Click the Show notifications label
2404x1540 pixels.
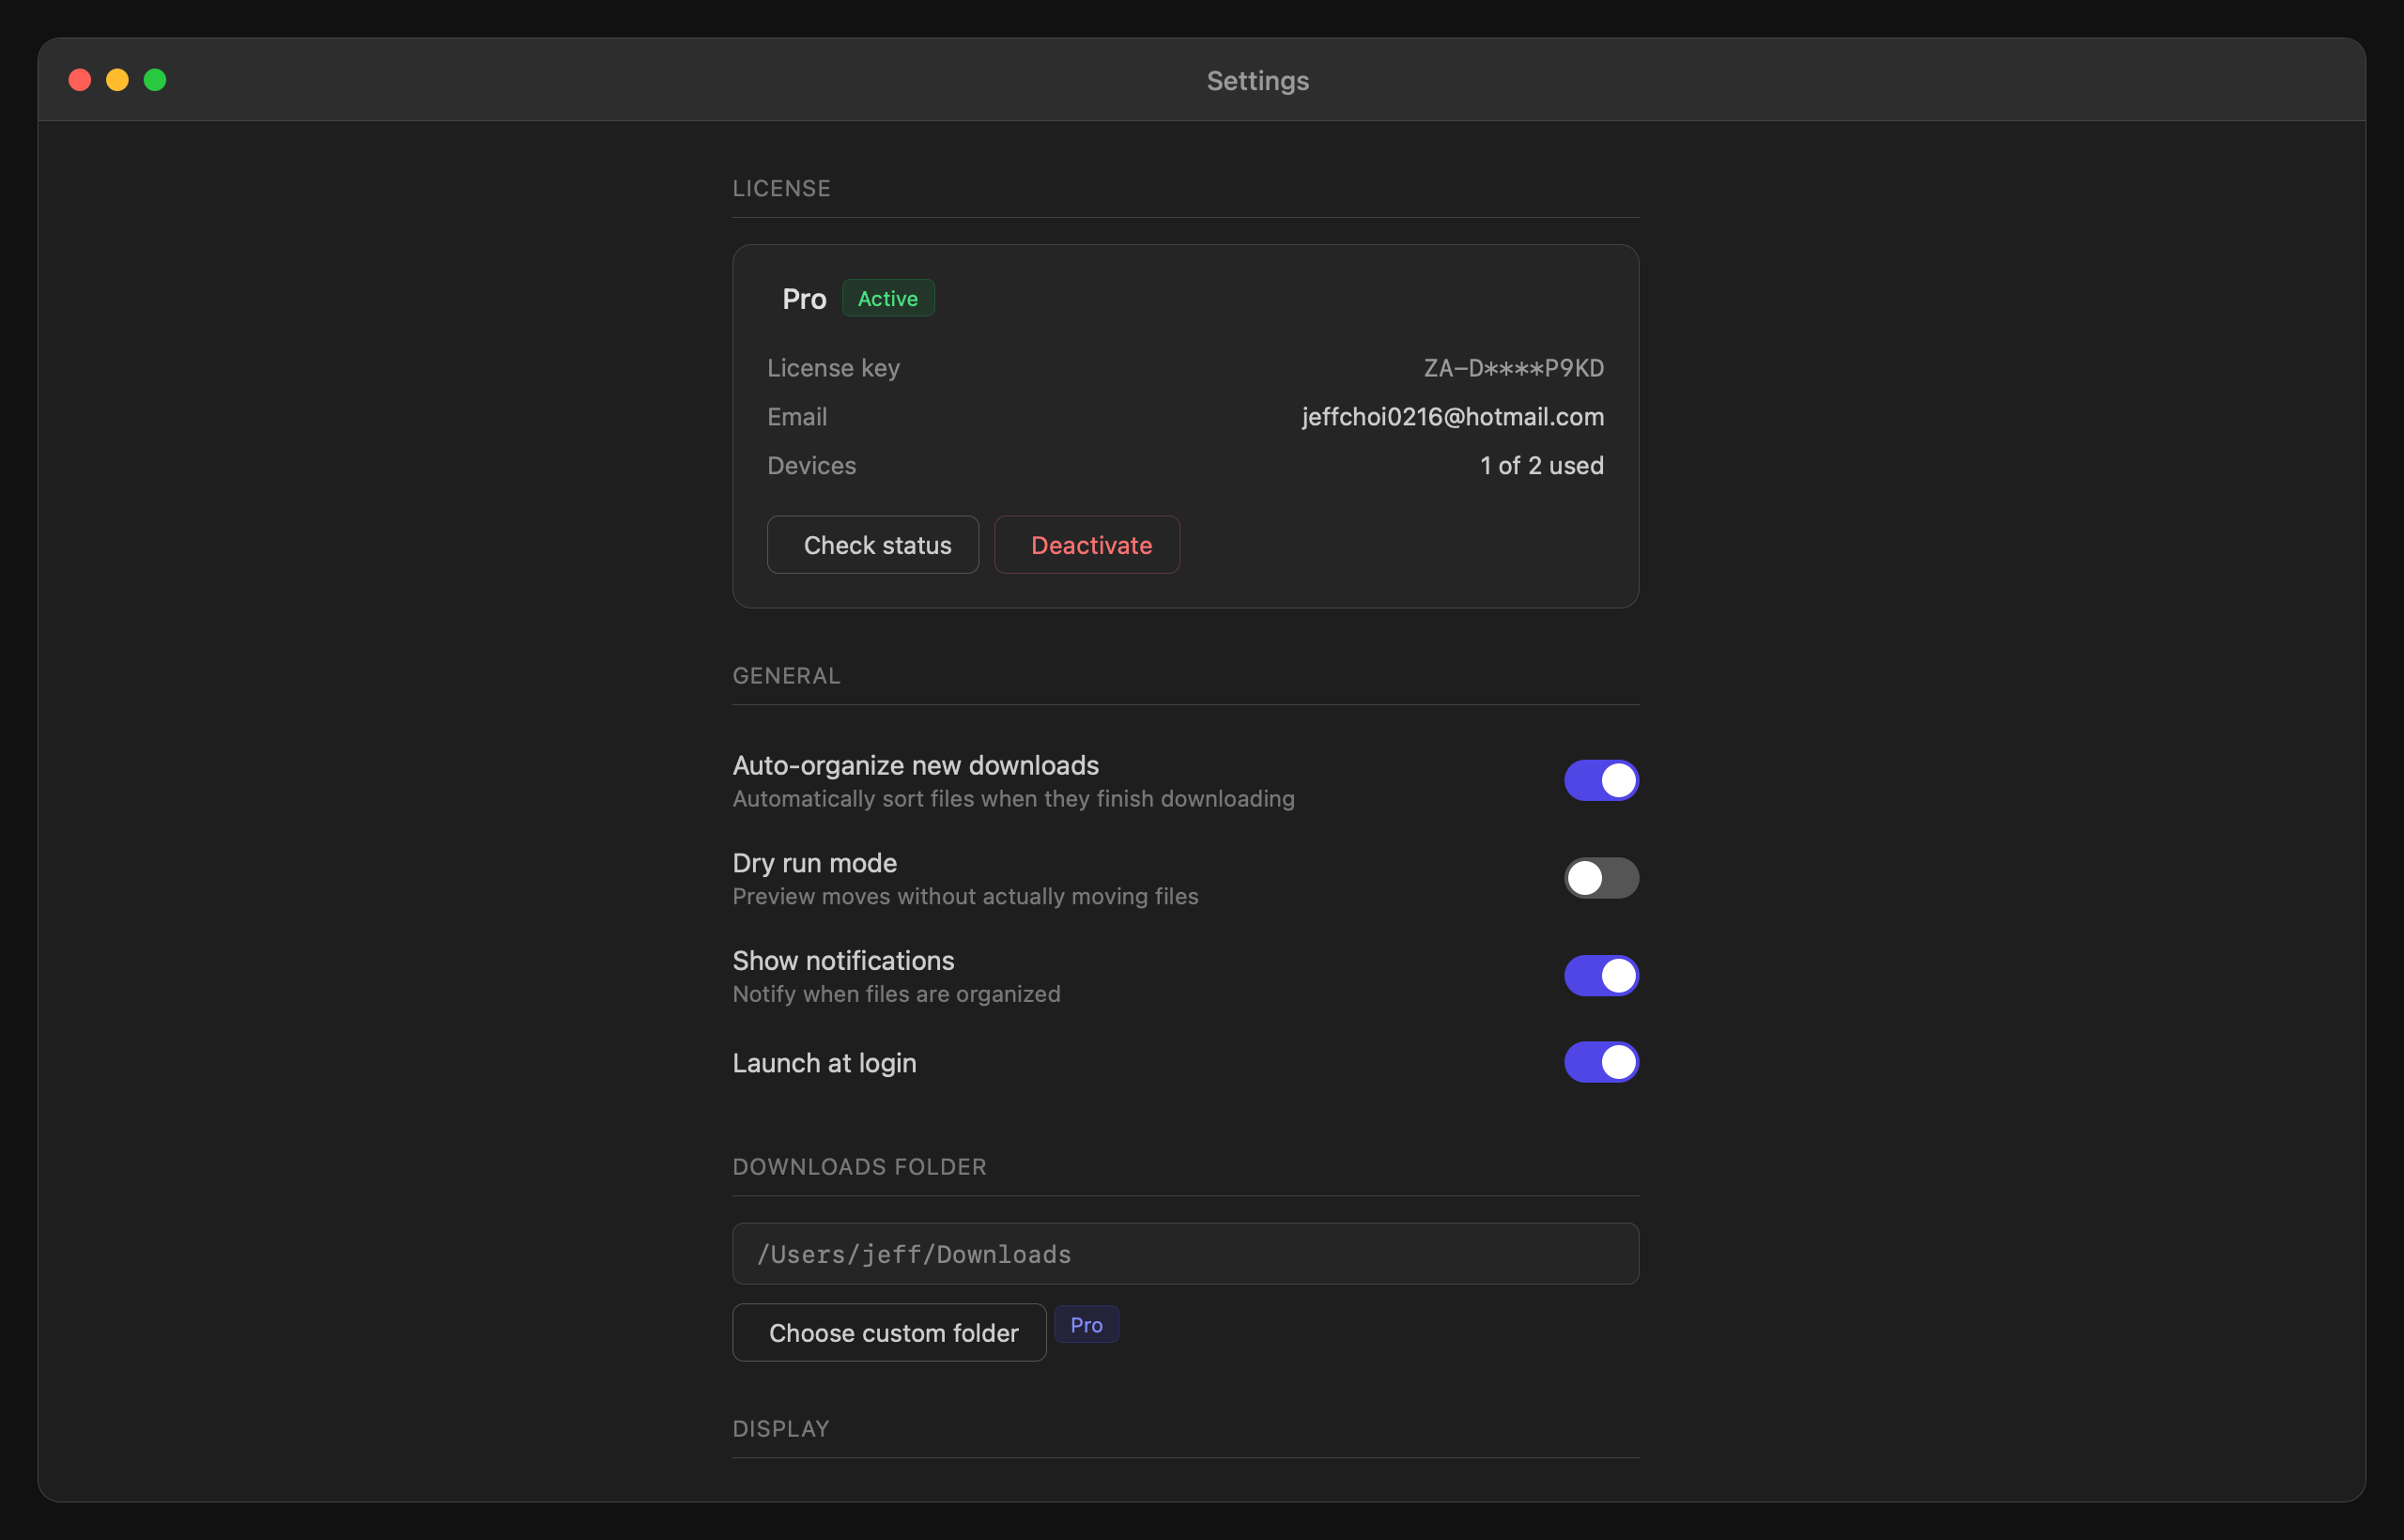[x=844, y=960]
